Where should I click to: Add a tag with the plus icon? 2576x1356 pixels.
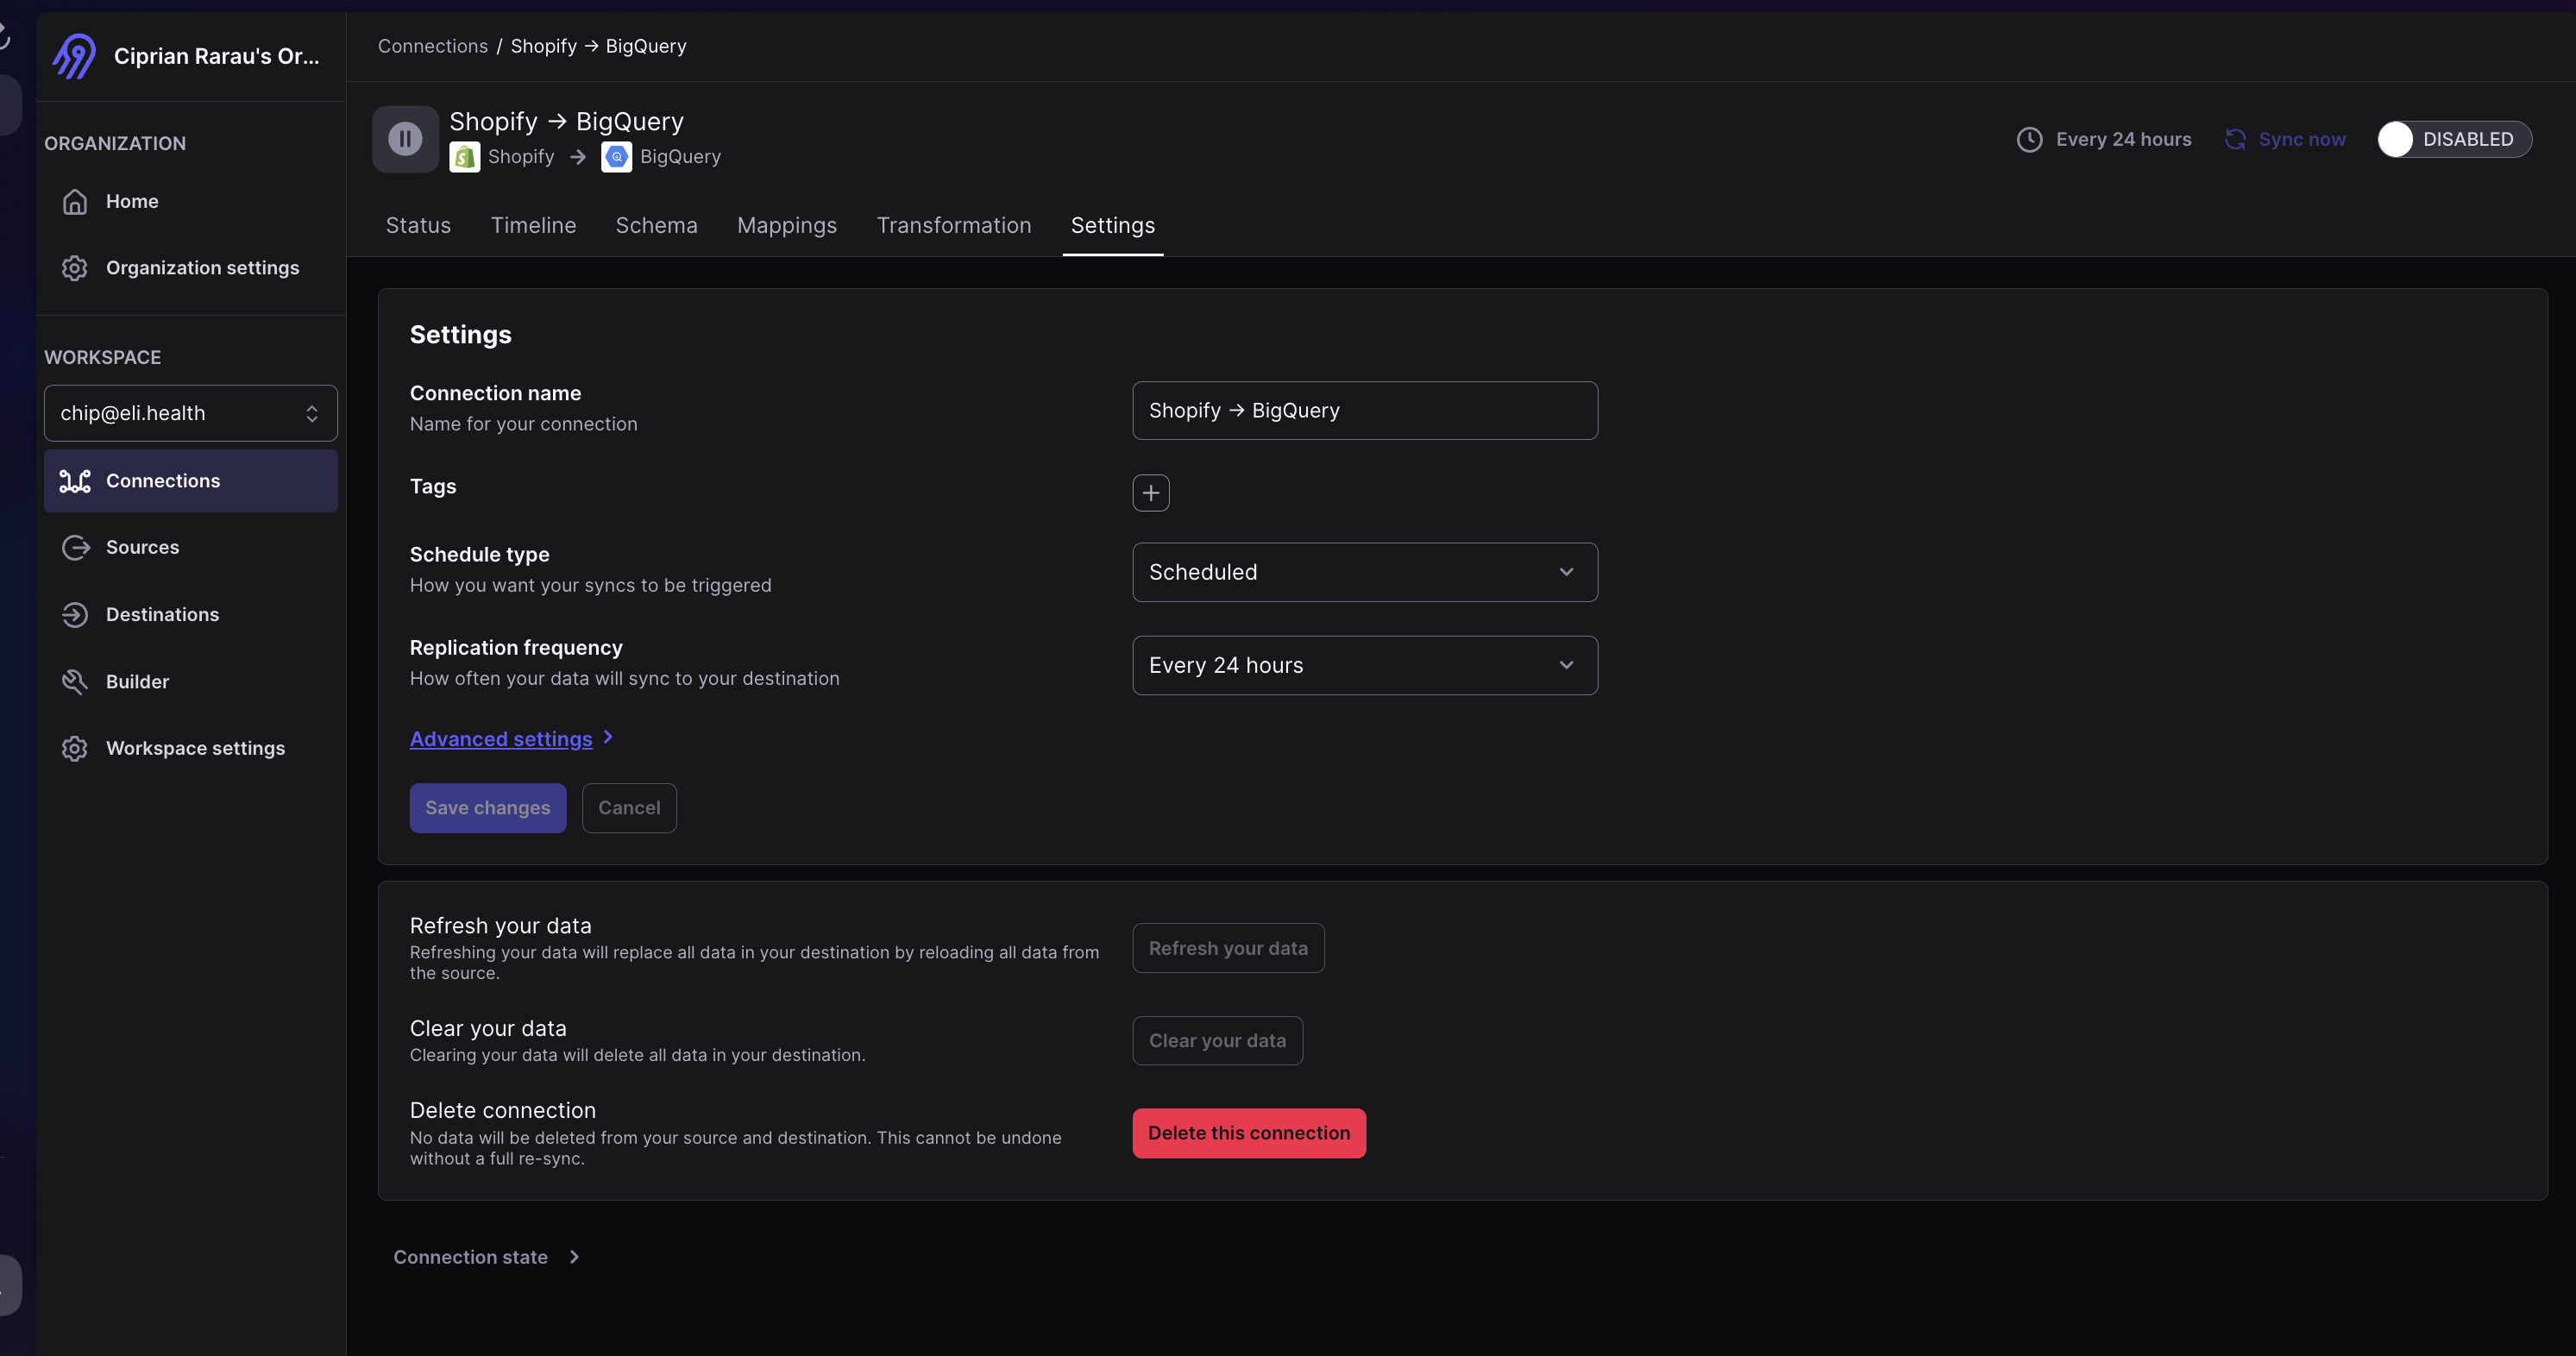point(1150,492)
